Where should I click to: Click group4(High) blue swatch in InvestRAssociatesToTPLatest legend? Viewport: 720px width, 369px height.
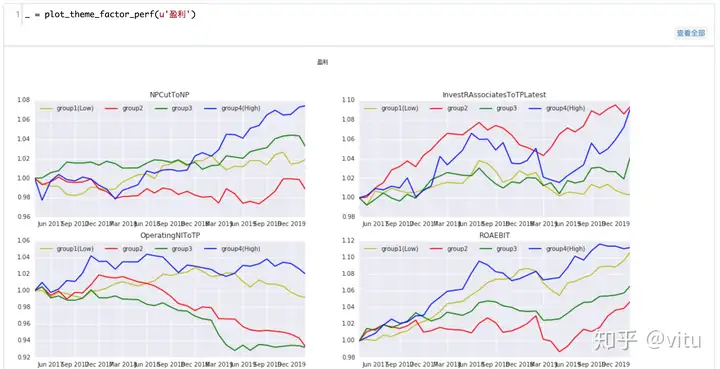coord(536,109)
